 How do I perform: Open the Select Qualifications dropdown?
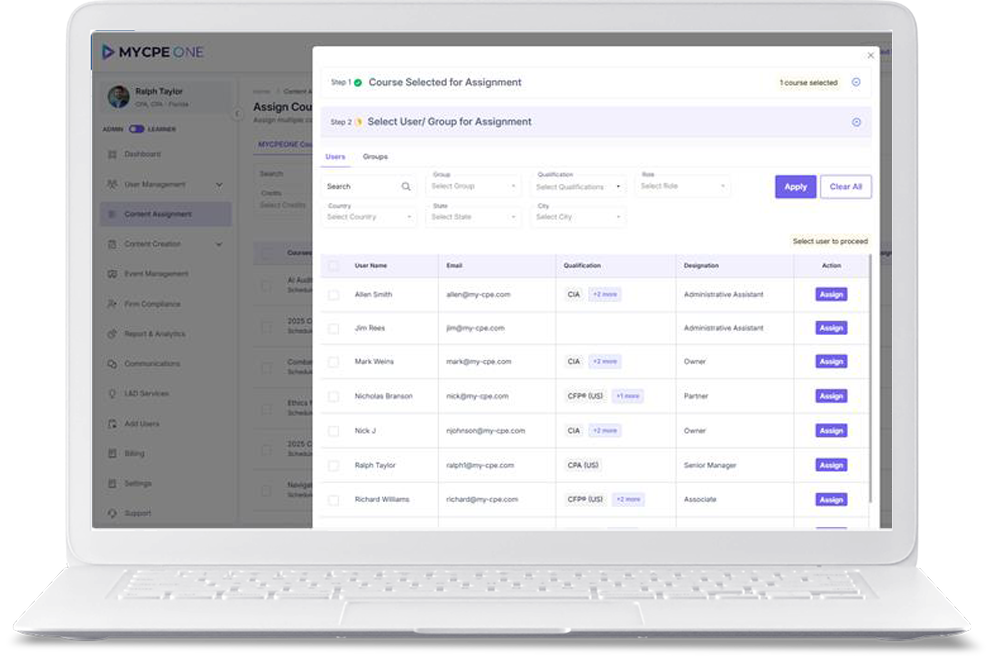coord(578,187)
